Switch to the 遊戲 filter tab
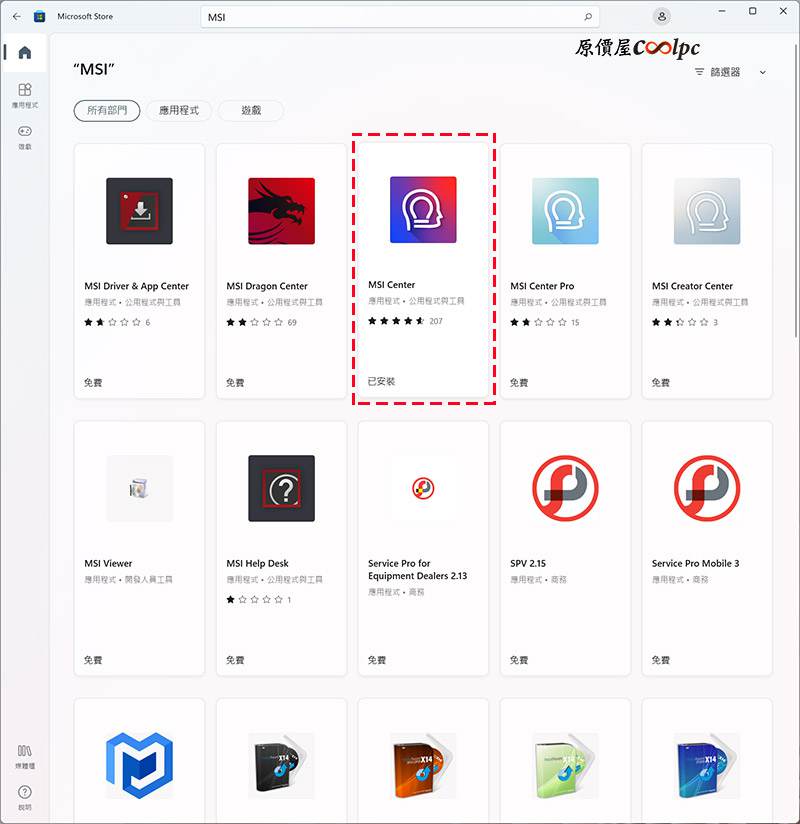800x824 pixels. pyautogui.click(x=249, y=110)
